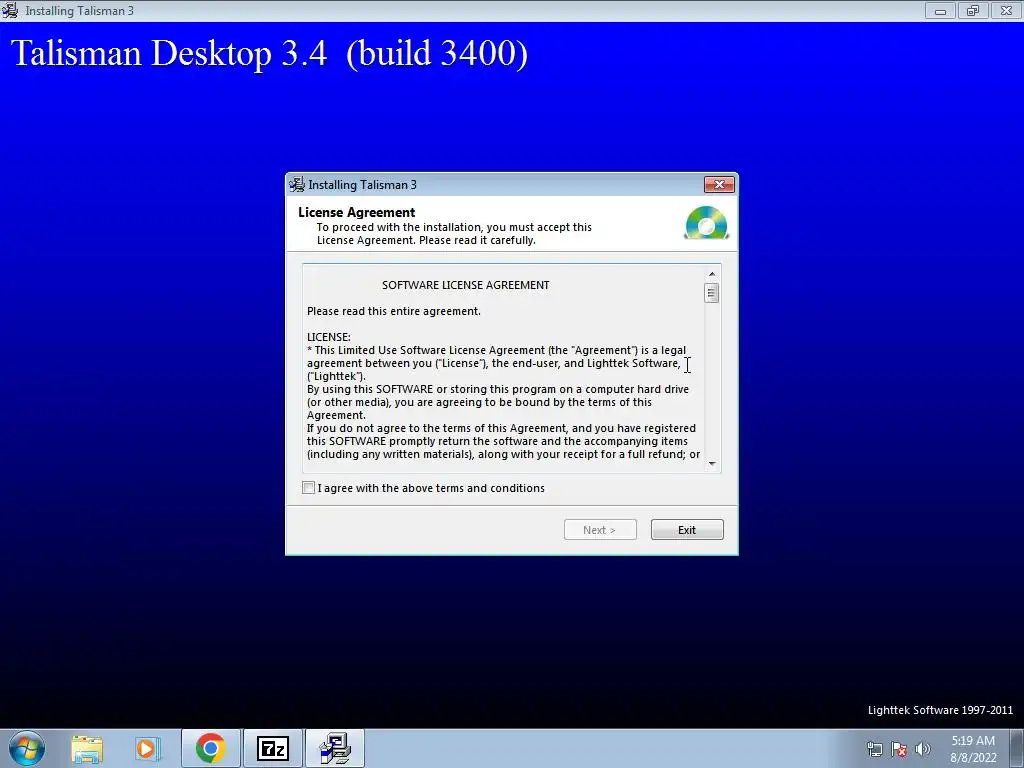Viewport: 1024px width, 768px height.
Task: Close the outer Installing Talisman 3 window
Action: [1006, 10]
